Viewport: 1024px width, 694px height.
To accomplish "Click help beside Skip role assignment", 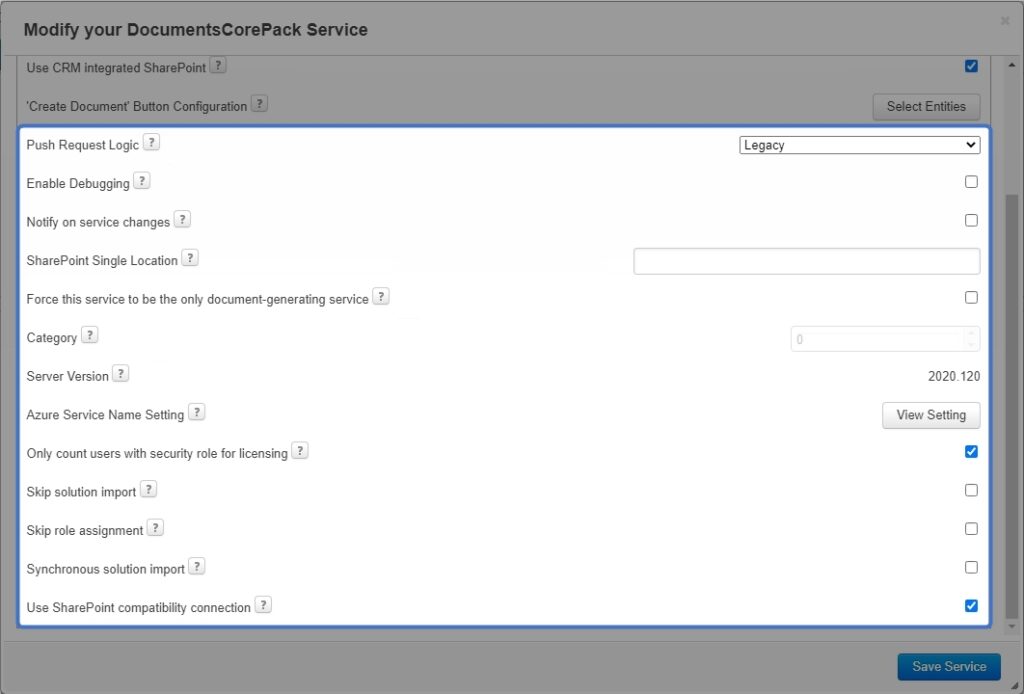I will pos(155,526).
